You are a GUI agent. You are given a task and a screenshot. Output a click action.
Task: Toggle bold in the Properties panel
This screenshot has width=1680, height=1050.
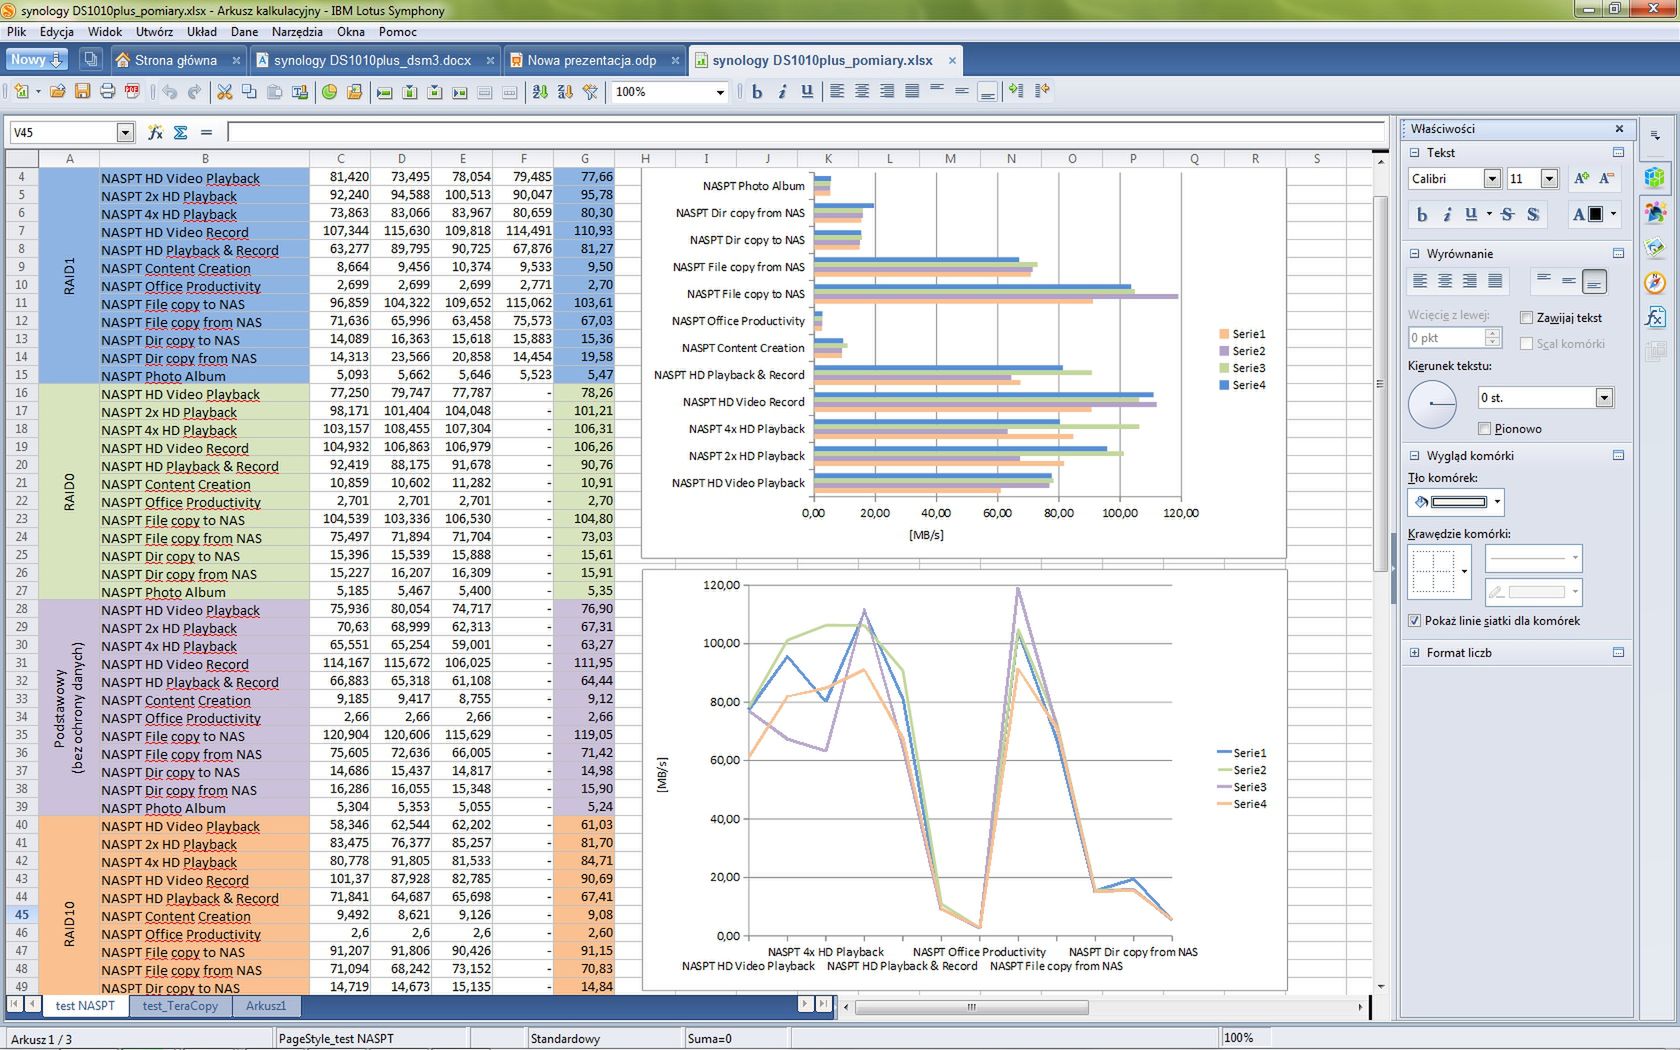[x=1422, y=214]
